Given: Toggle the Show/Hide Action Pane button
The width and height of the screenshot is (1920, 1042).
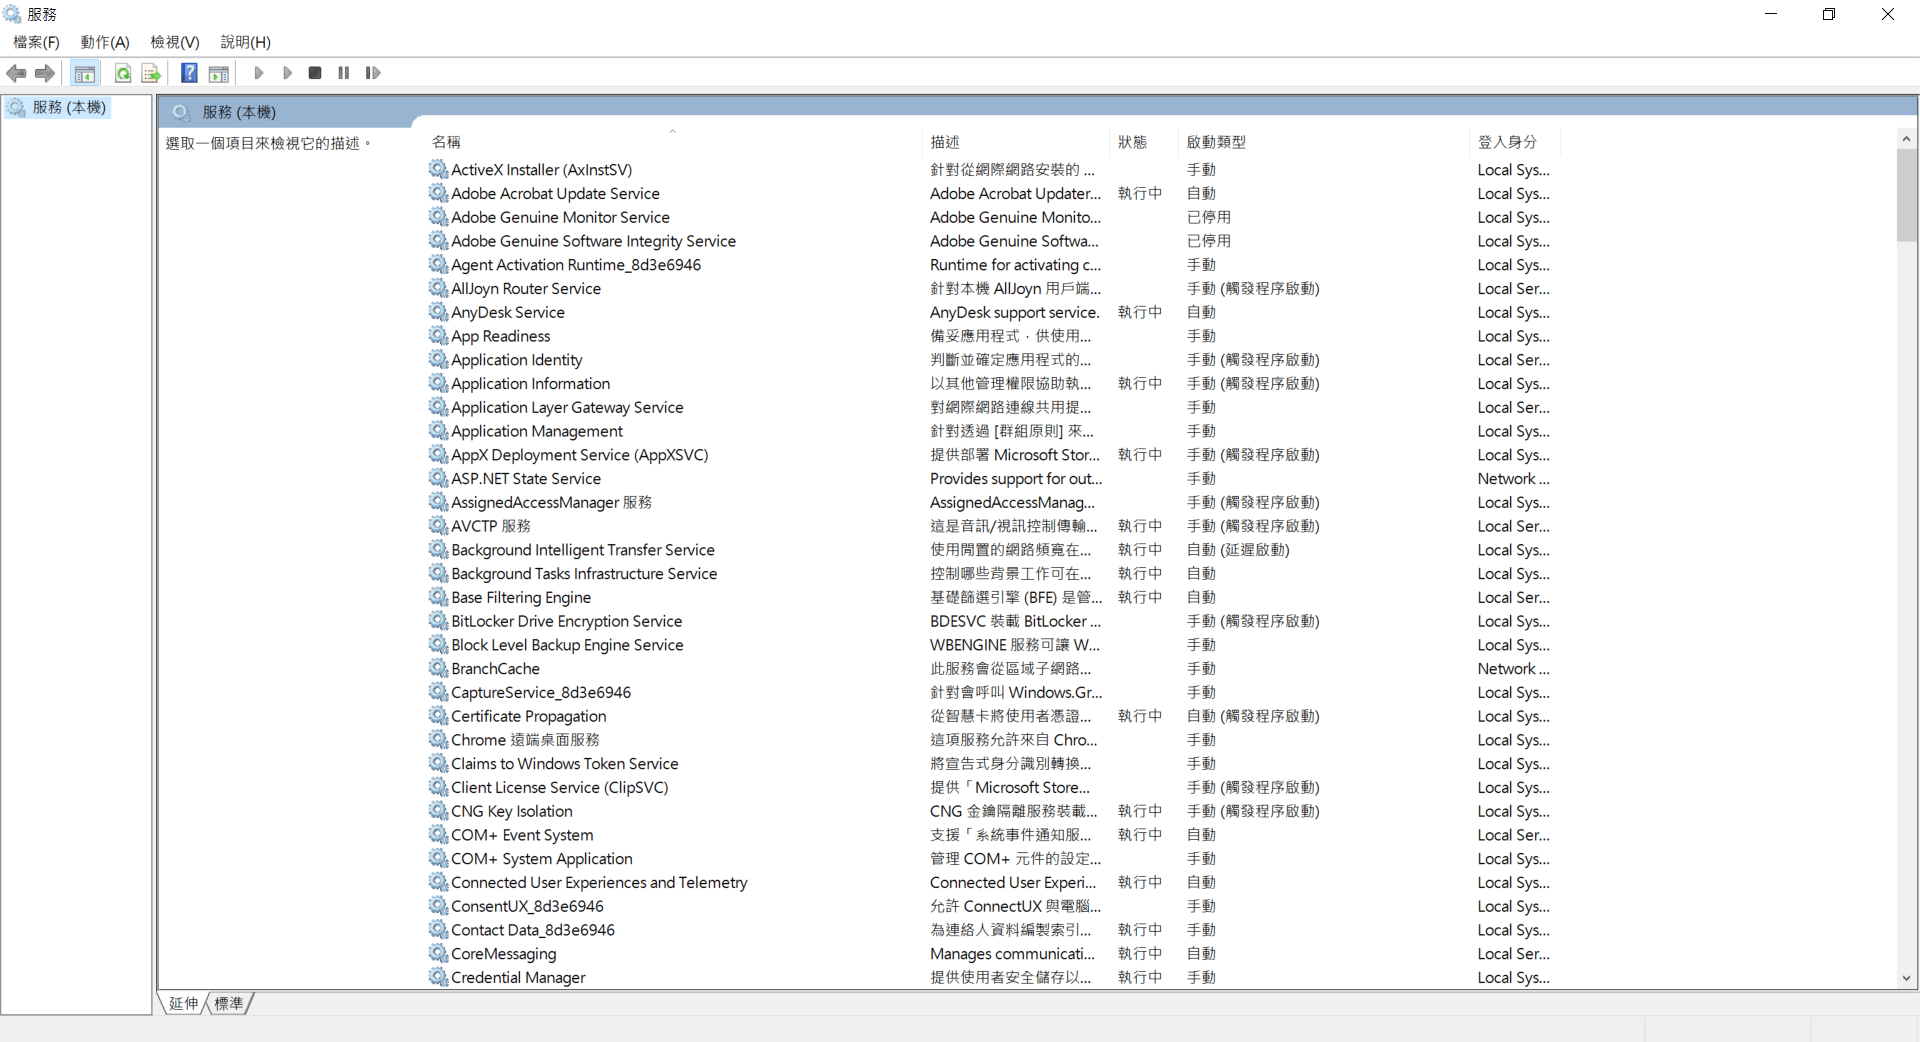Looking at the screenshot, I should point(219,73).
